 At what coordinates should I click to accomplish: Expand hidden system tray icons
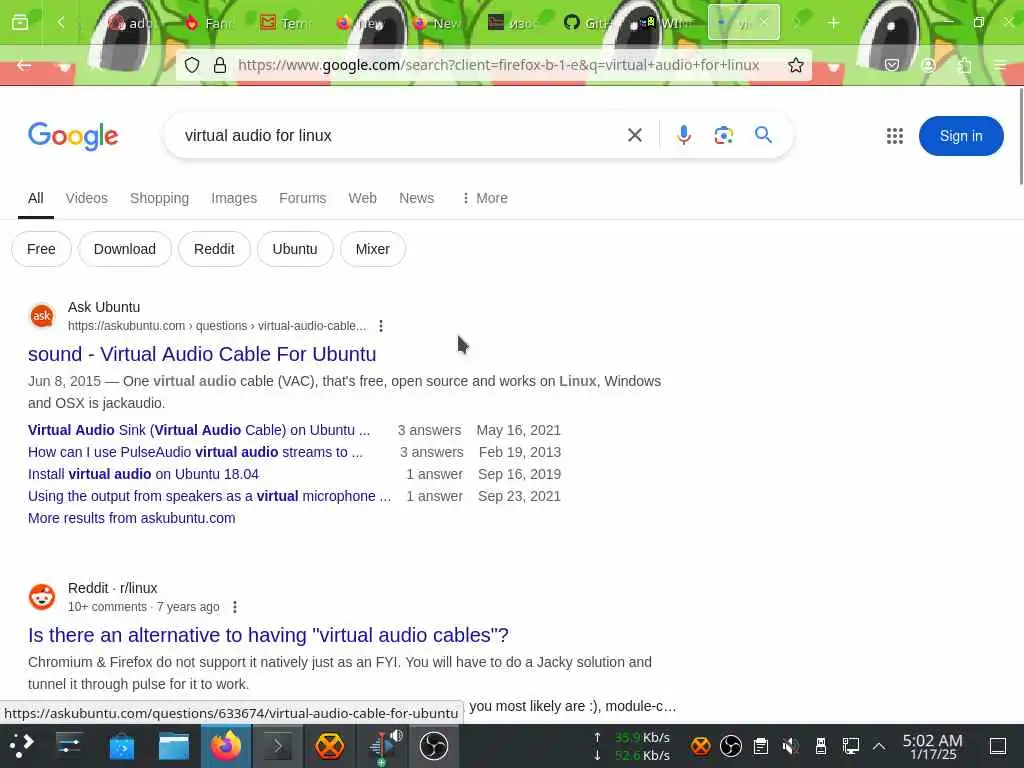point(879,746)
